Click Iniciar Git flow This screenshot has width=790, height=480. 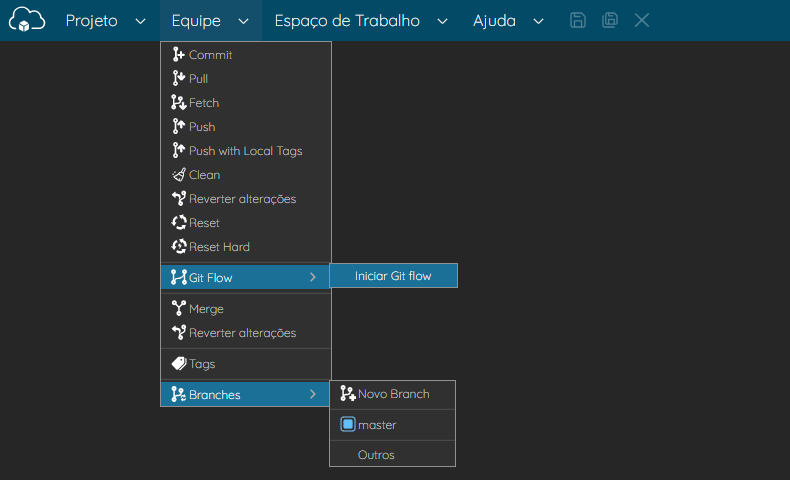[393, 276]
